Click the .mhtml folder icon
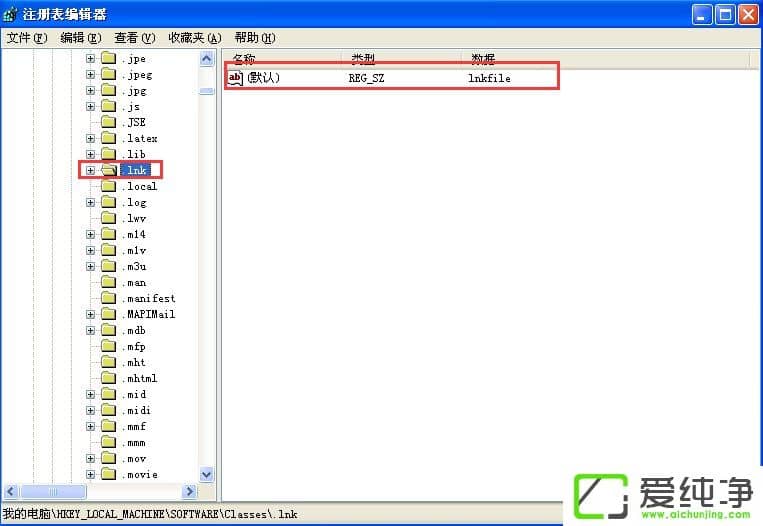This screenshot has height=526, width=763. pos(109,379)
